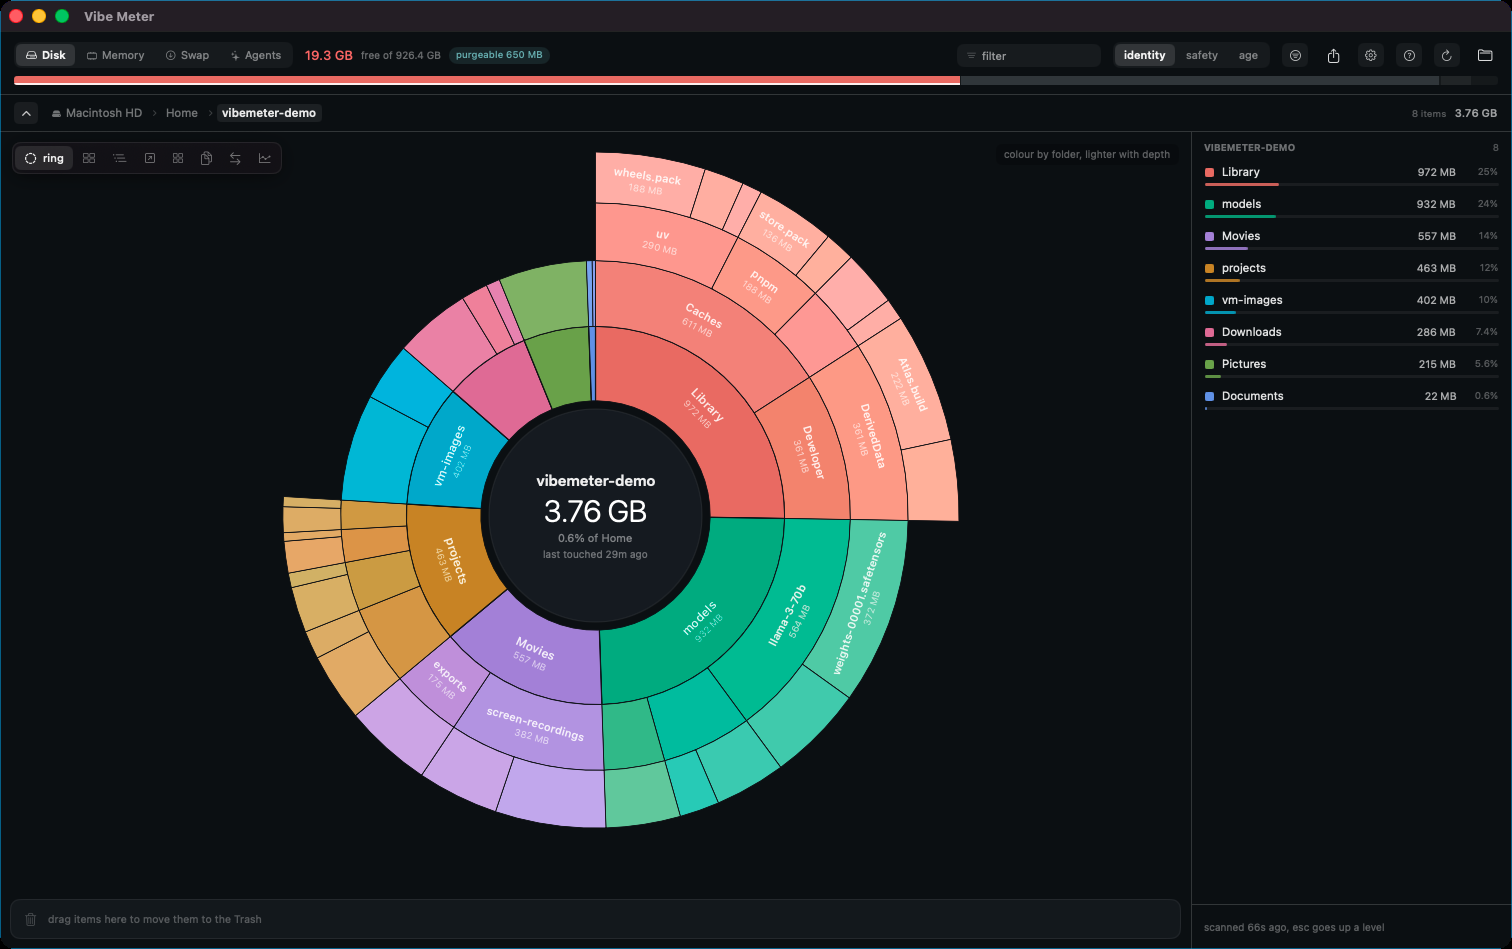Select the grid icon left of the duplicate-files icon
Screen dimensions: 1512x949
[x=178, y=158]
